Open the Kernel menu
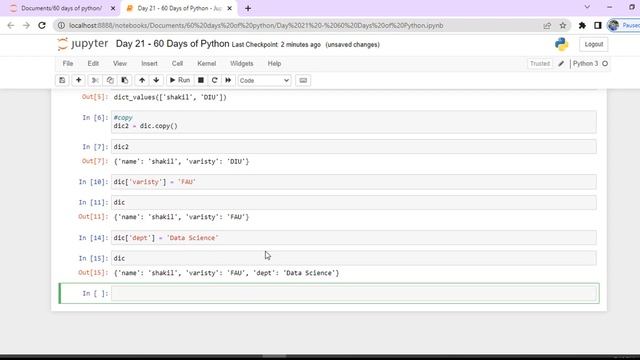The width and height of the screenshot is (640, 360). 207,64
